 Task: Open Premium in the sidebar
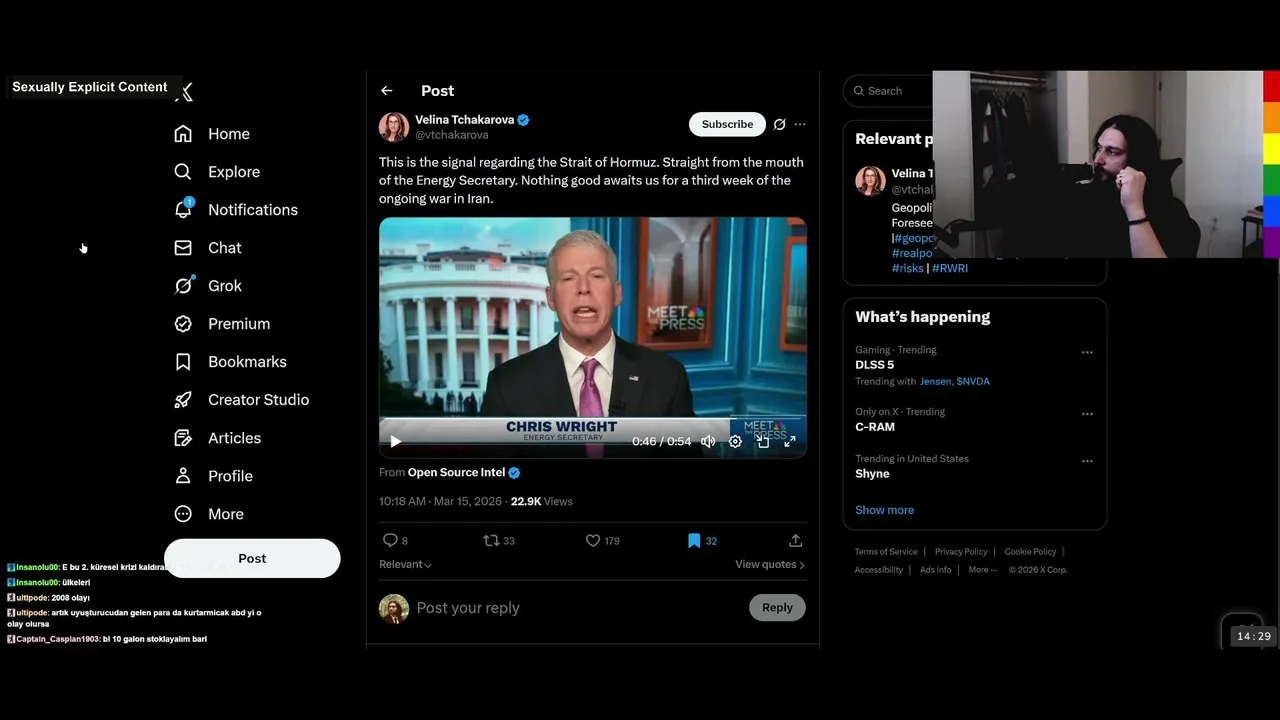pyautogui.click(x=222, y=324)
